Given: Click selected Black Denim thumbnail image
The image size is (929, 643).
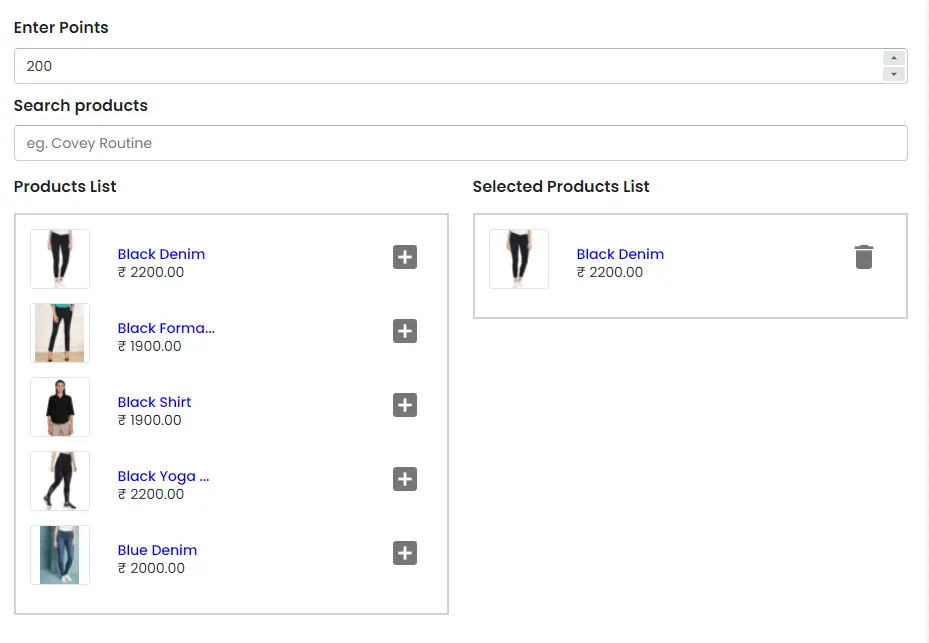Looking at the screenshot, I should [x=519, y=259].
